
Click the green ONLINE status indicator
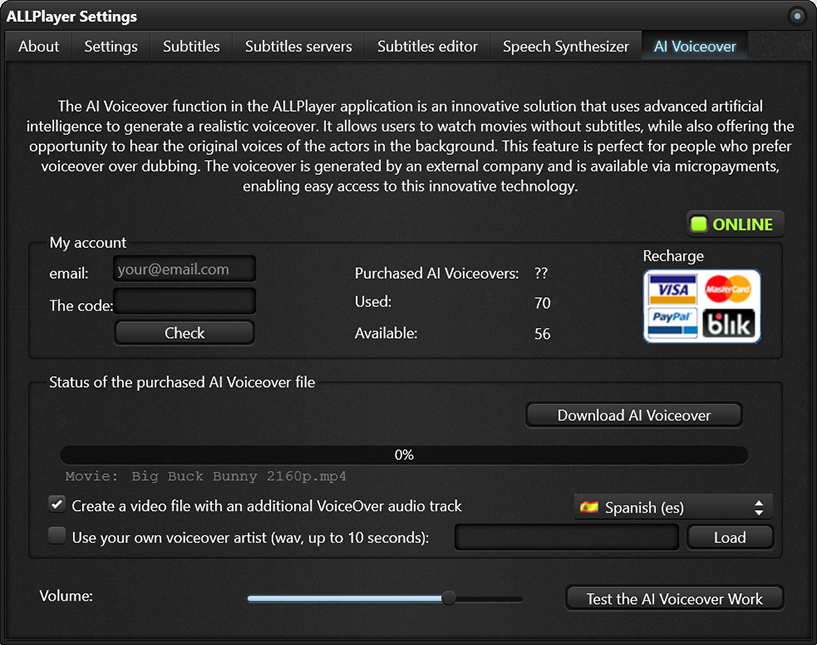coord(735,224)
